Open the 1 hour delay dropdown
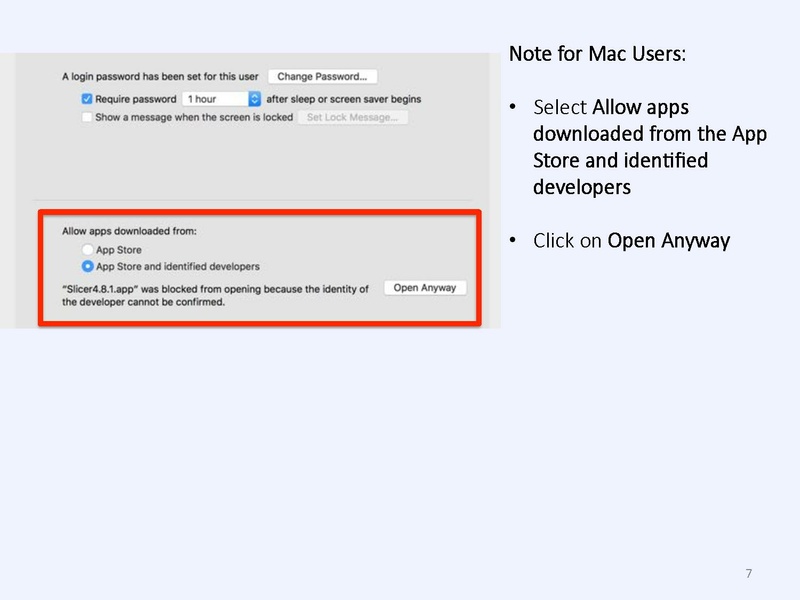This screenshot has width=800, height=600. [214, 99]
